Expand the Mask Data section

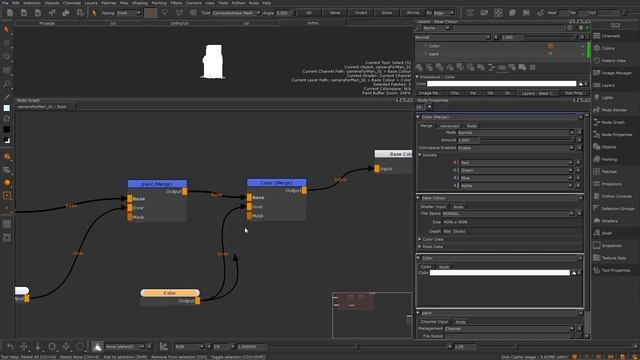[420, 247]
